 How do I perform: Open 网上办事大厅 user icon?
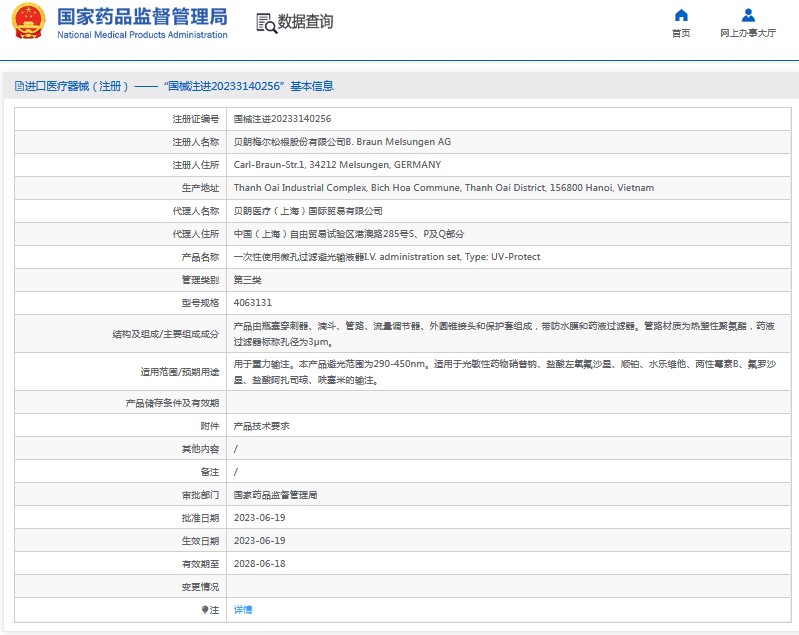point(748,15)
